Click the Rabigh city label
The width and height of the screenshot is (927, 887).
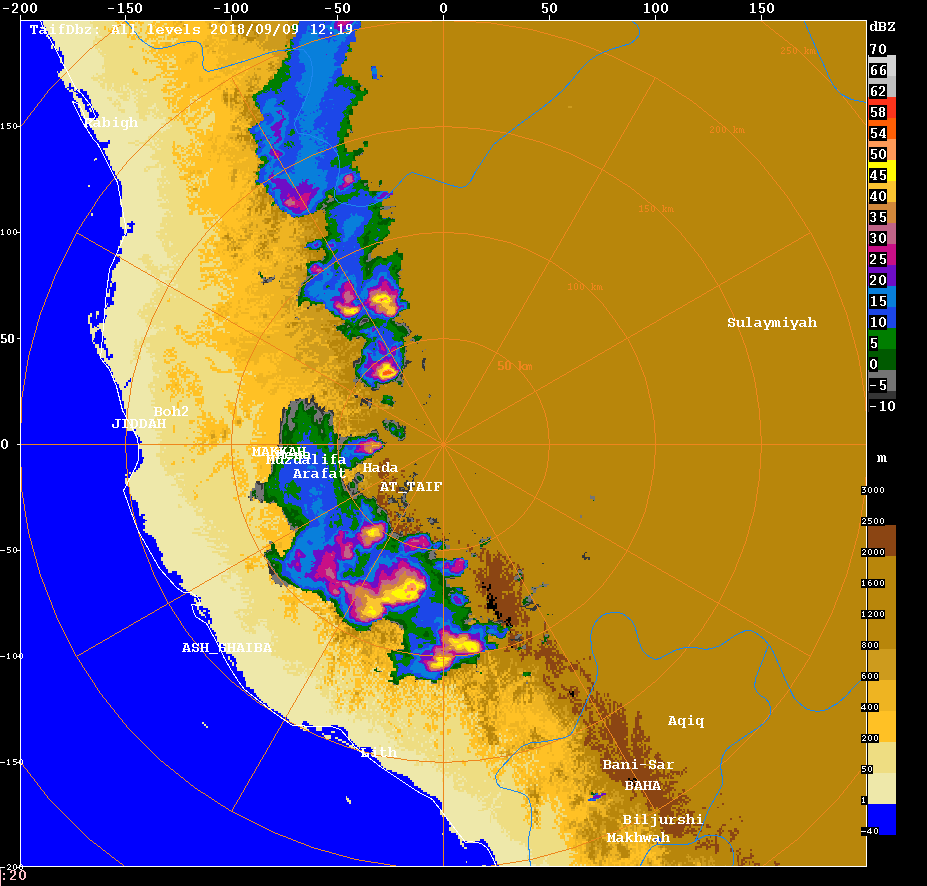(111, 122)
